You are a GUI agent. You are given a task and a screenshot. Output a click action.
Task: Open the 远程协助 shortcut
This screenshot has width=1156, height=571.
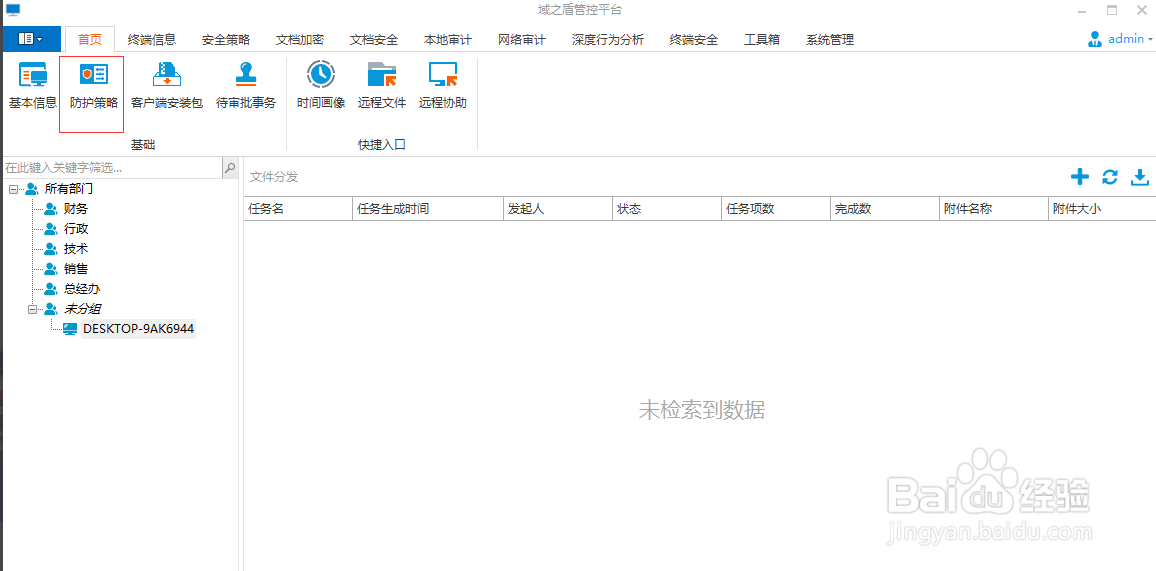point(443,87)
